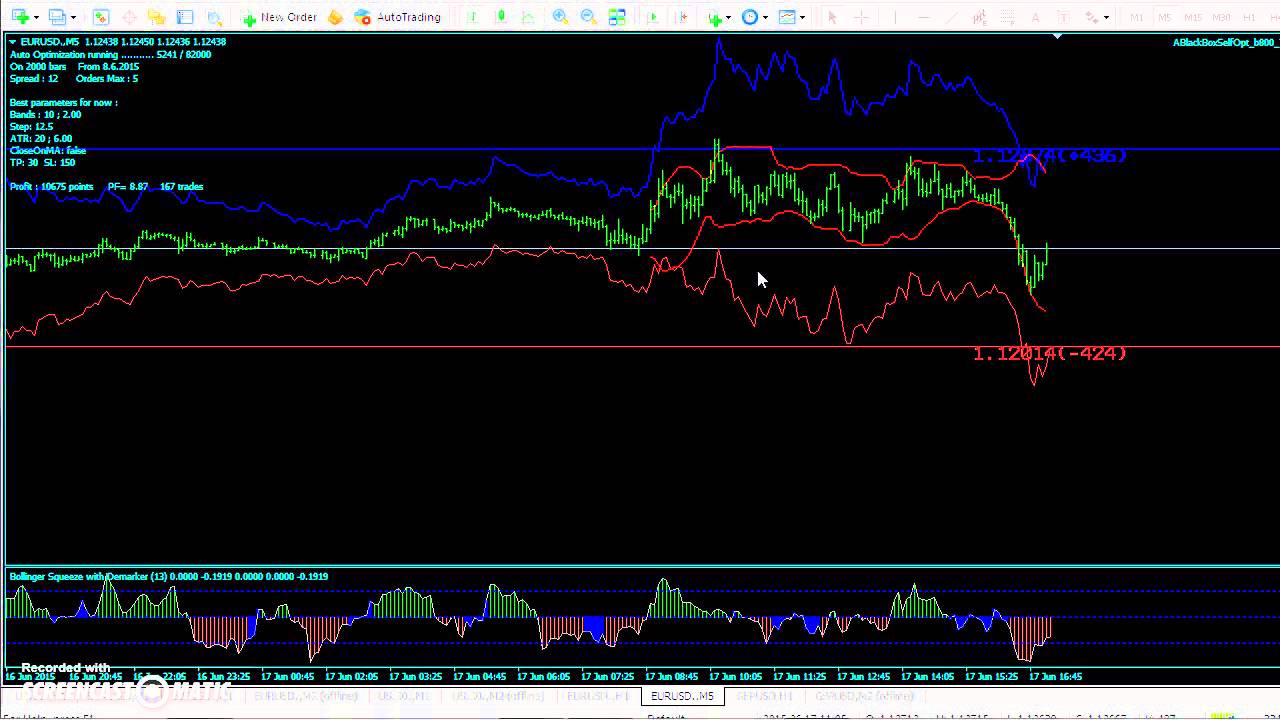Toggle the Terminal panel icon
Screen dimensions: 1280x720
point(185,17)
